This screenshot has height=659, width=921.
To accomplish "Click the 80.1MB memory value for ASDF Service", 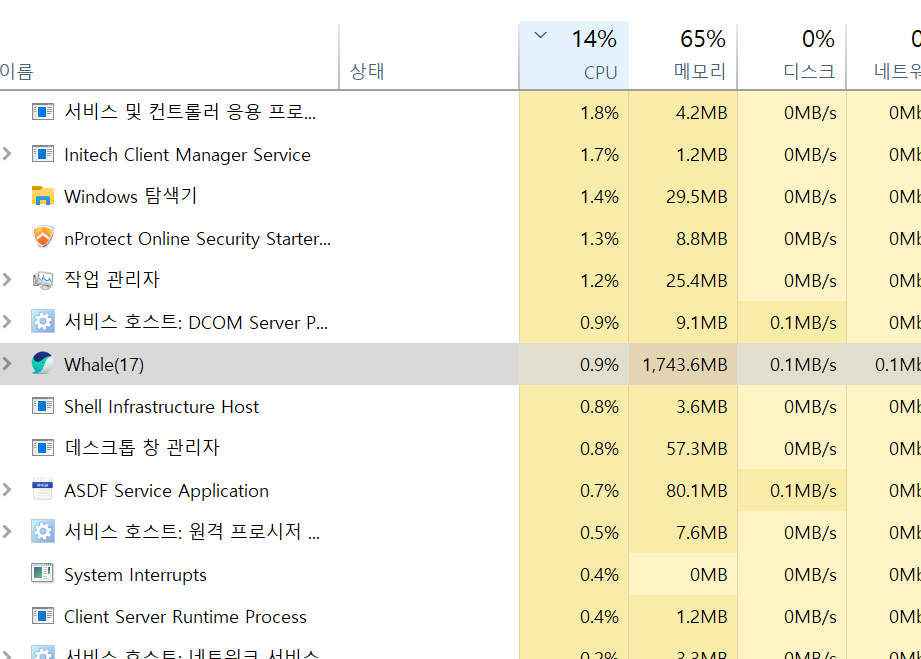I will [x=697, y=490].
